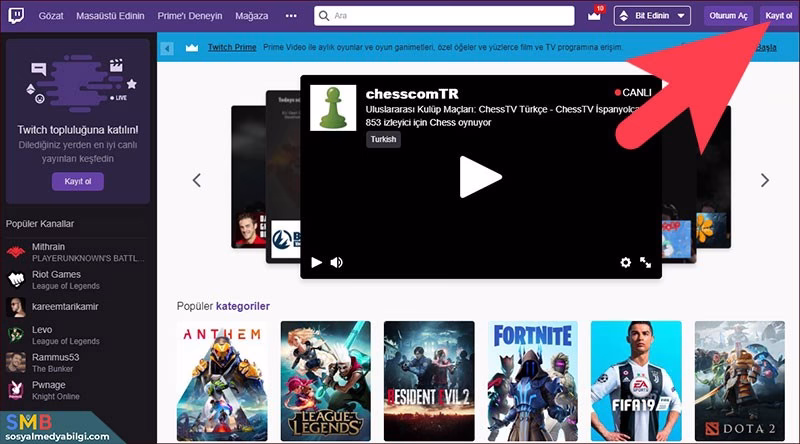Open the Prime loot crown notifications
This screenshot has width=800, height=444.
point(594,15)
